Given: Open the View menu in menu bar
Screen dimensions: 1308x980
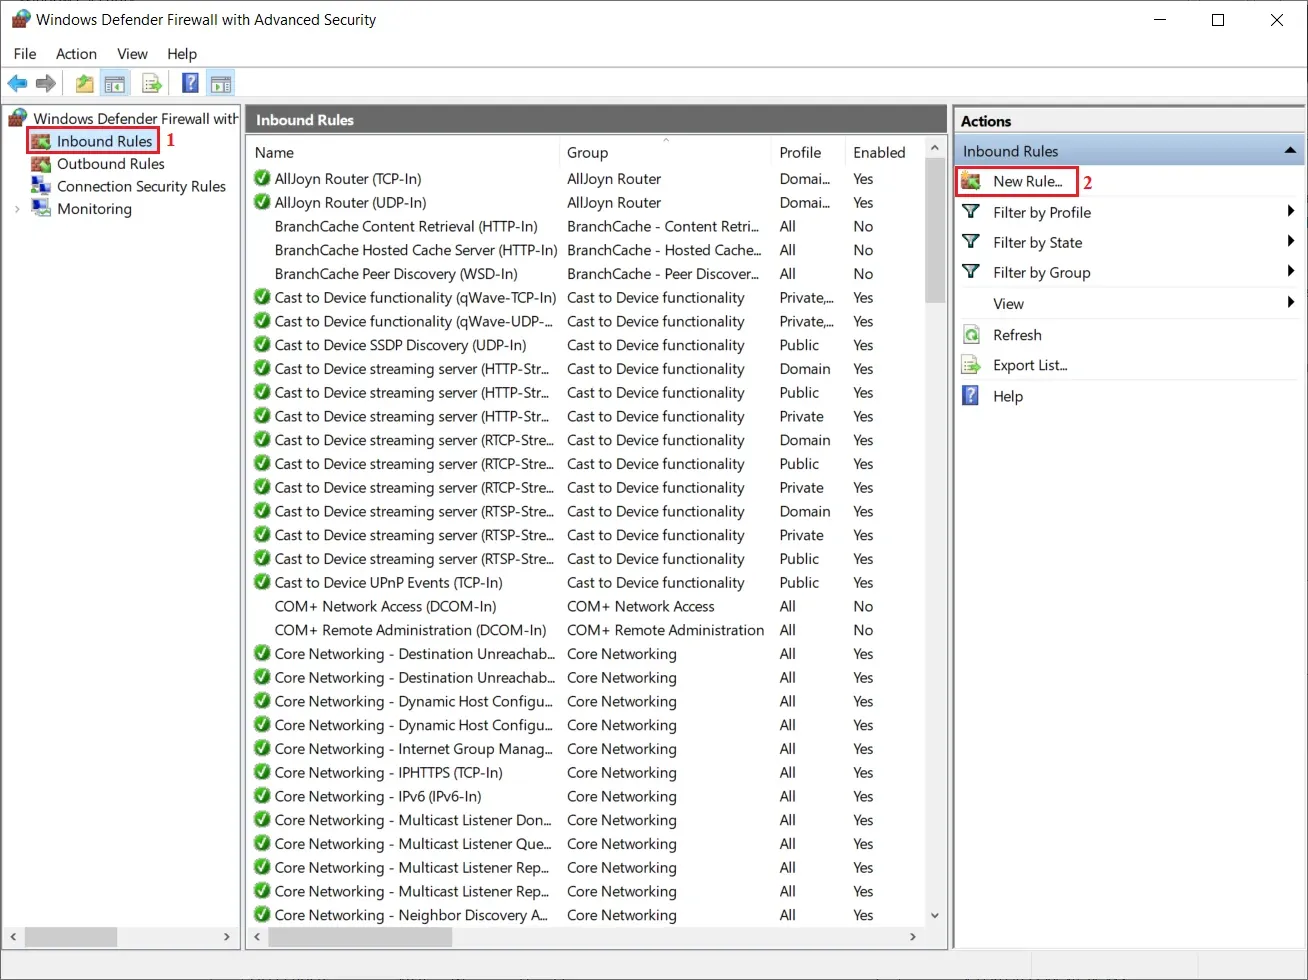Looking at the screenshot, I should tap(132, 54).
